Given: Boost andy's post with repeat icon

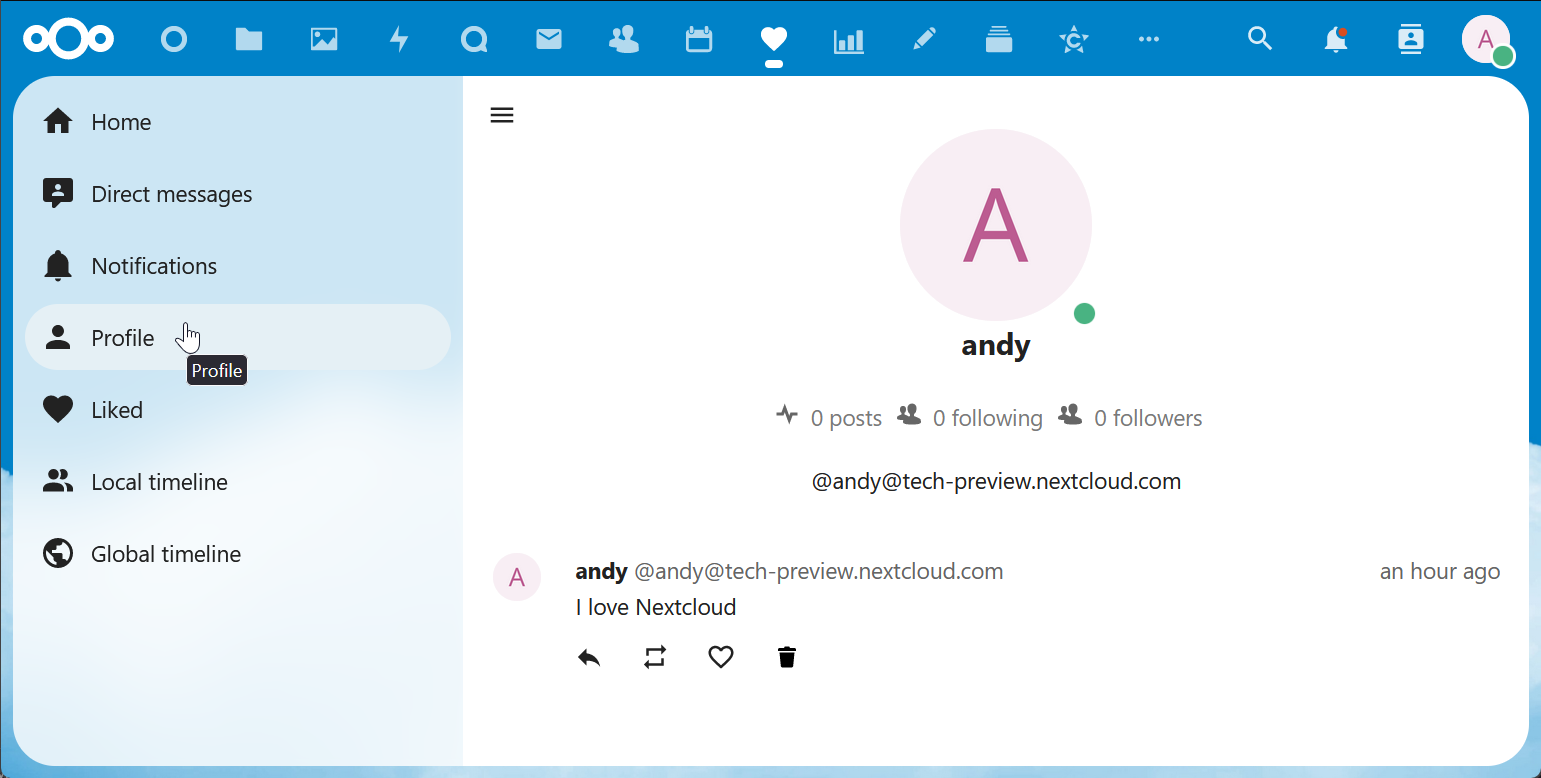Looking at the screenshot, I should click(x=655, y=657).
